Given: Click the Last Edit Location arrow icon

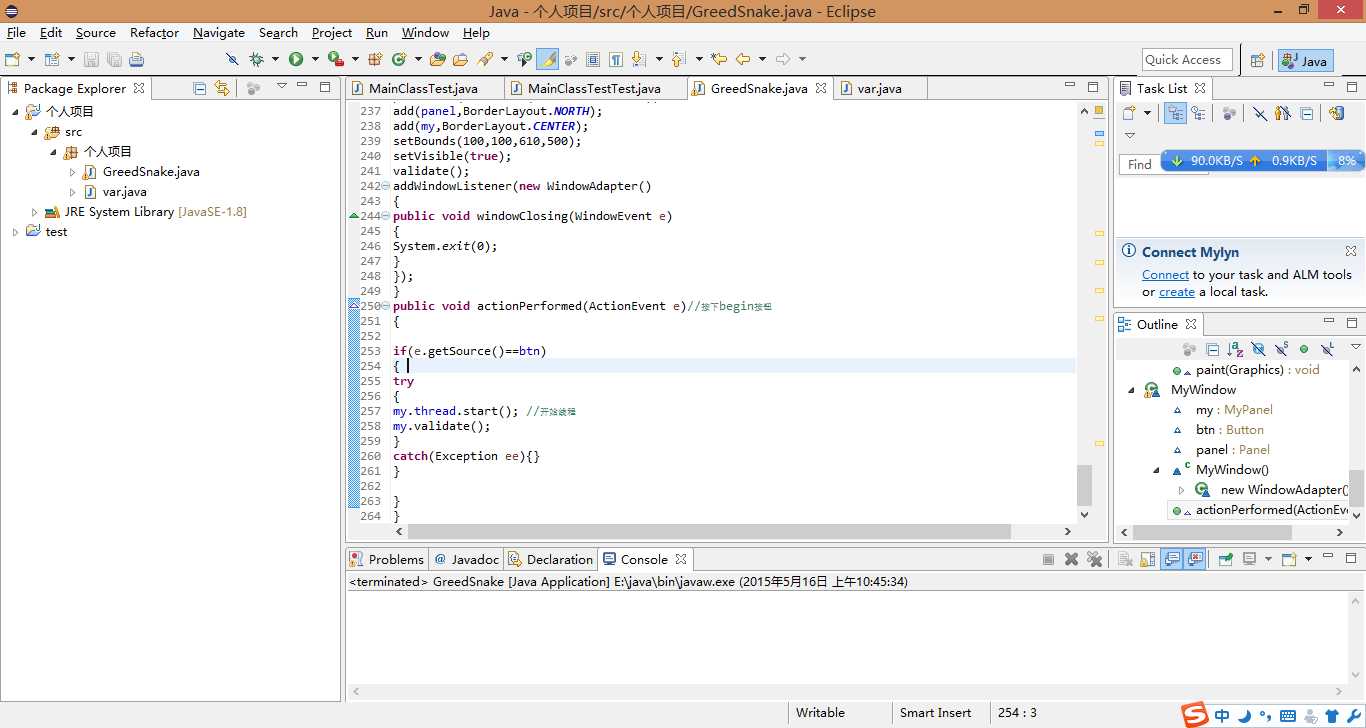Looking at the screenshot, I should pyautogui.click(x=717, y=59).
